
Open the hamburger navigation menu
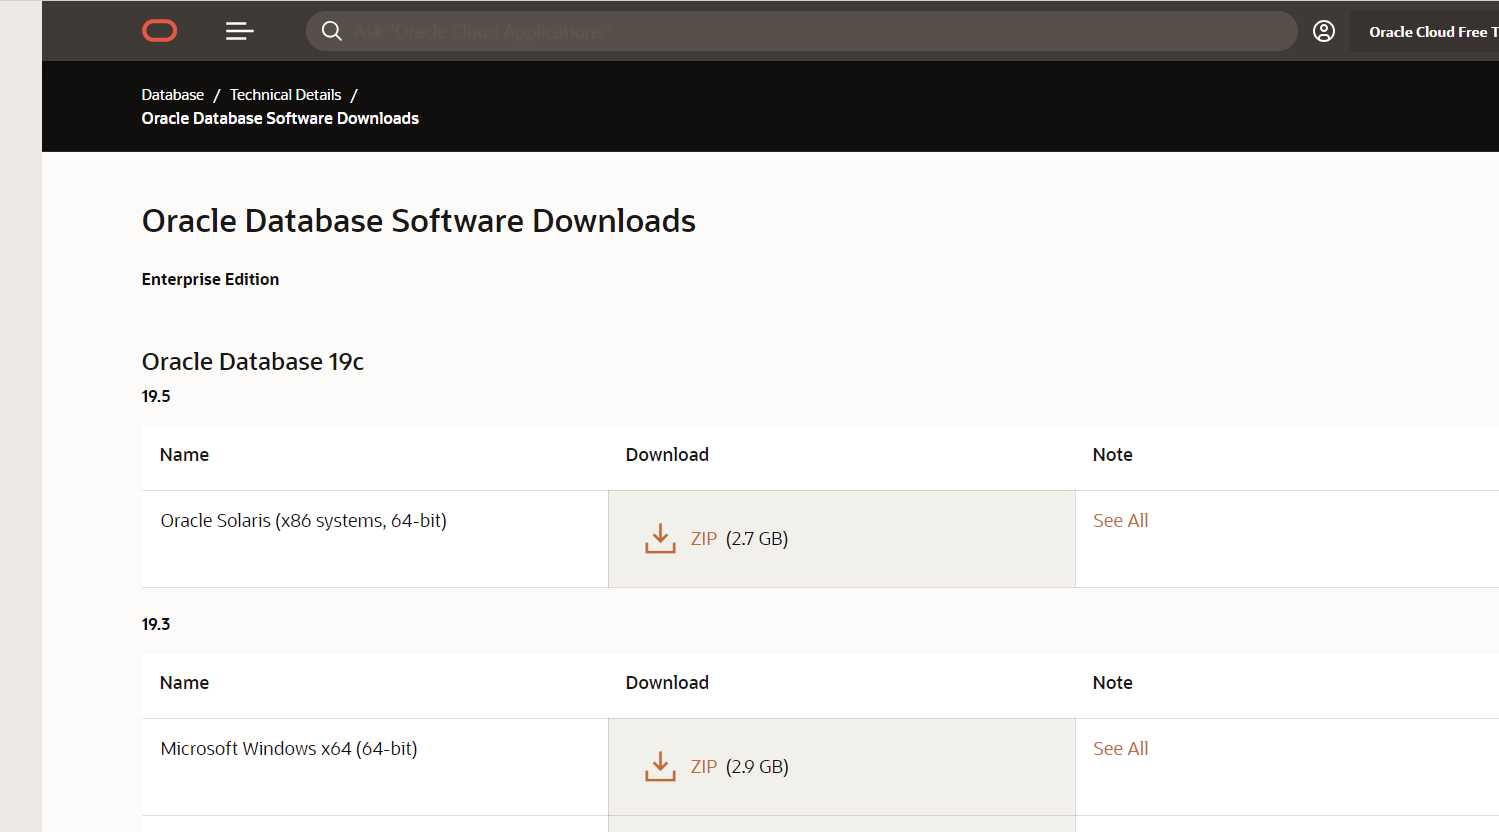[x=240, y=31]
